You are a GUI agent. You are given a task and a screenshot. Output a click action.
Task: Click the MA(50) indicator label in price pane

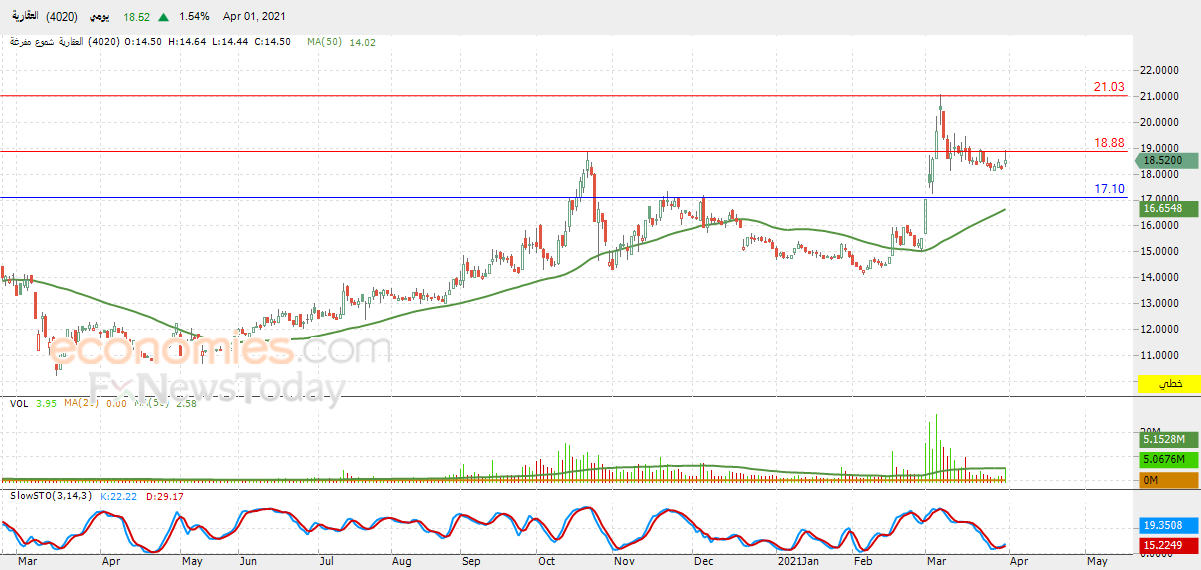click(325, 42)
